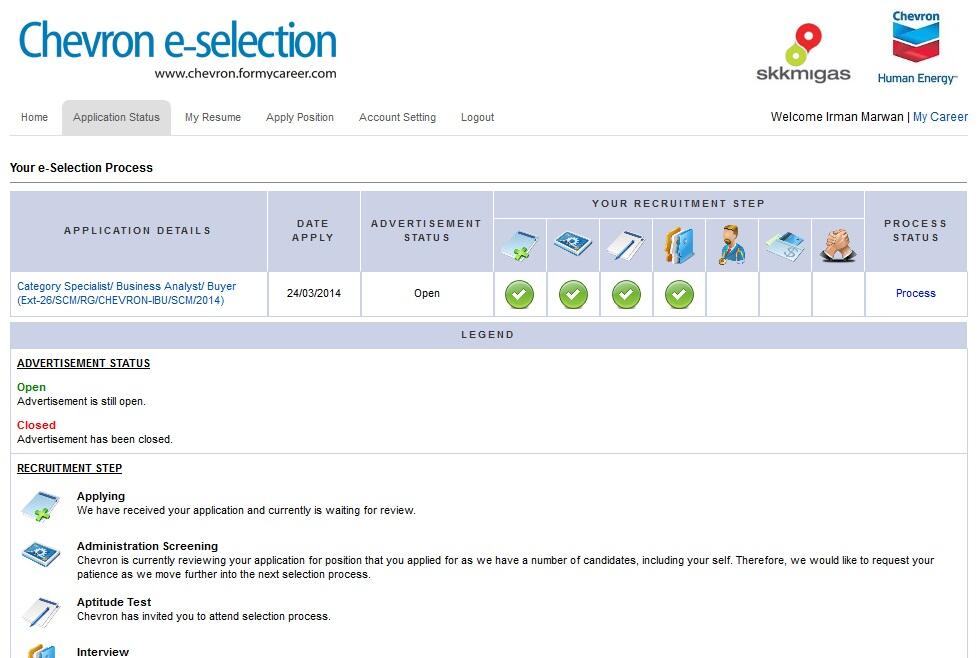Screen dimensions: 977x658
Task: Click green checkmark under Aptitude Test step
Action: 626,294
